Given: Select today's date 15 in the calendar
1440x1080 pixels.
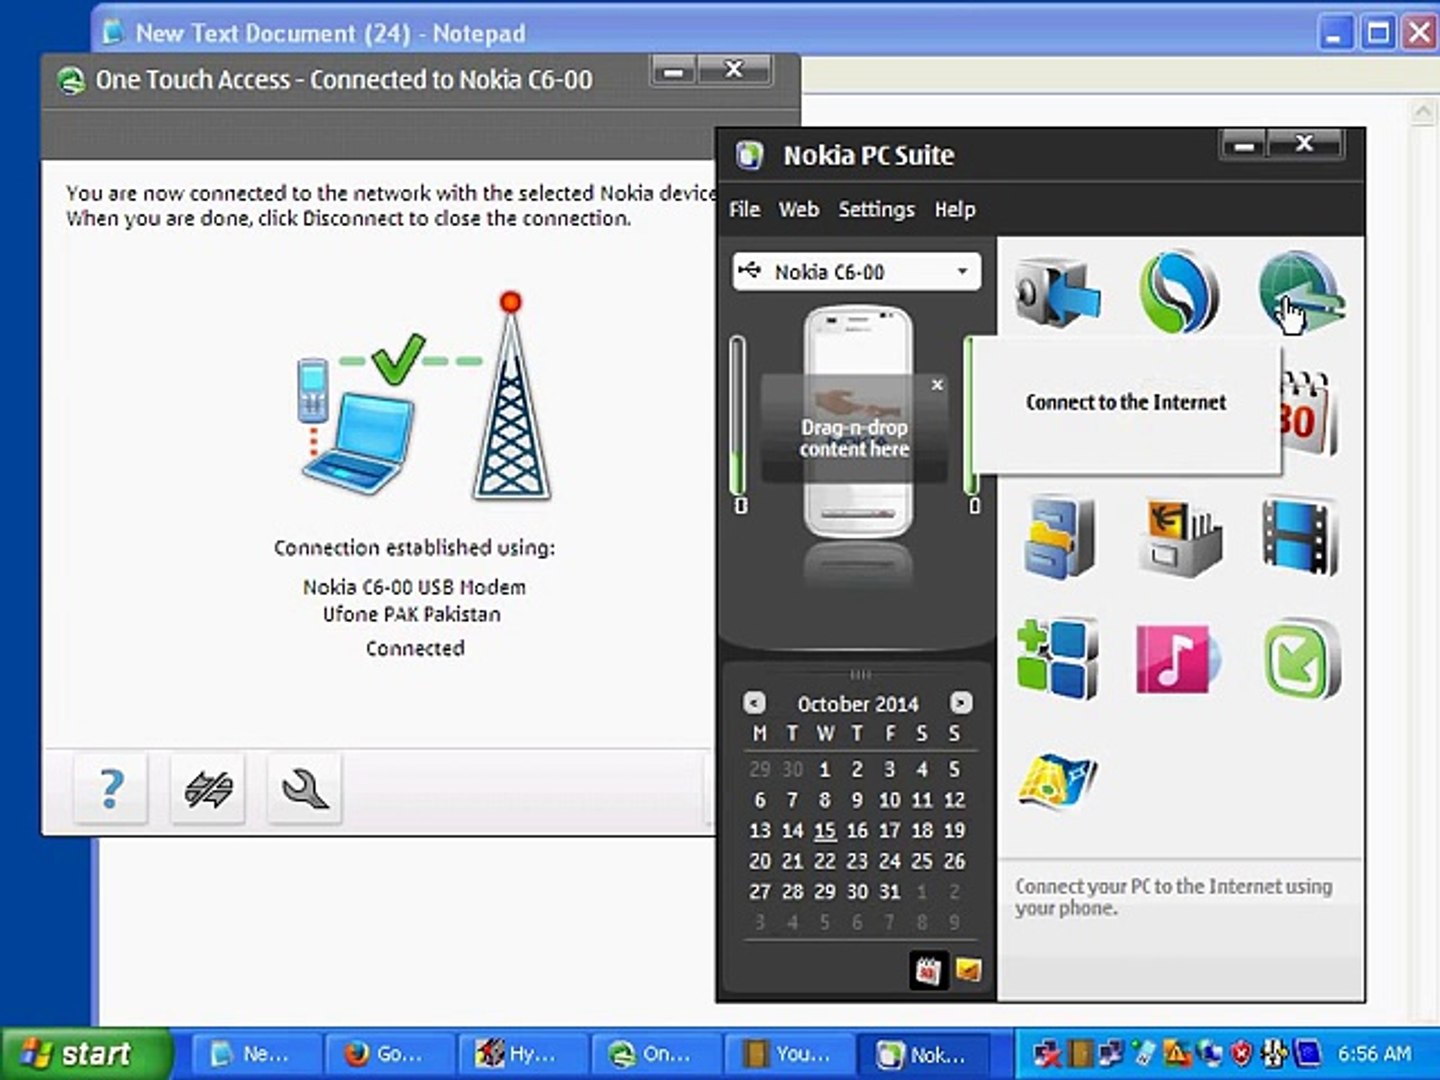Looking at the screenshot, I should [x=825, y=830].
